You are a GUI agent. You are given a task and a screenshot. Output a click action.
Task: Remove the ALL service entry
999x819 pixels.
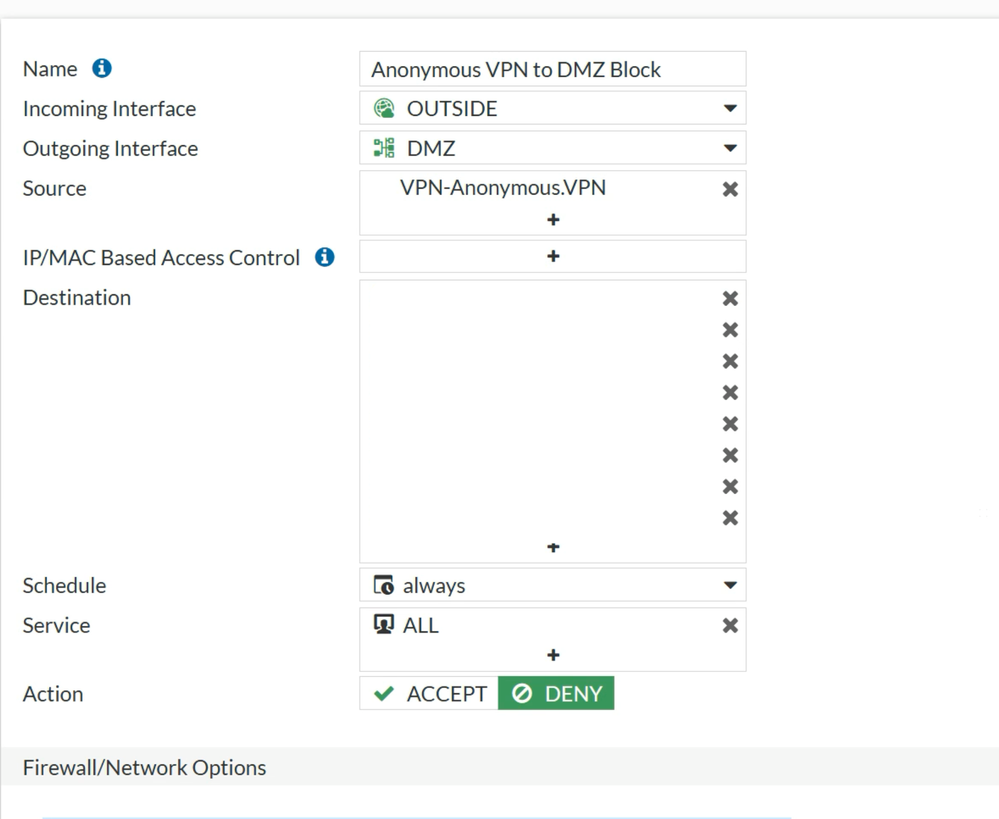coord(730,625)
